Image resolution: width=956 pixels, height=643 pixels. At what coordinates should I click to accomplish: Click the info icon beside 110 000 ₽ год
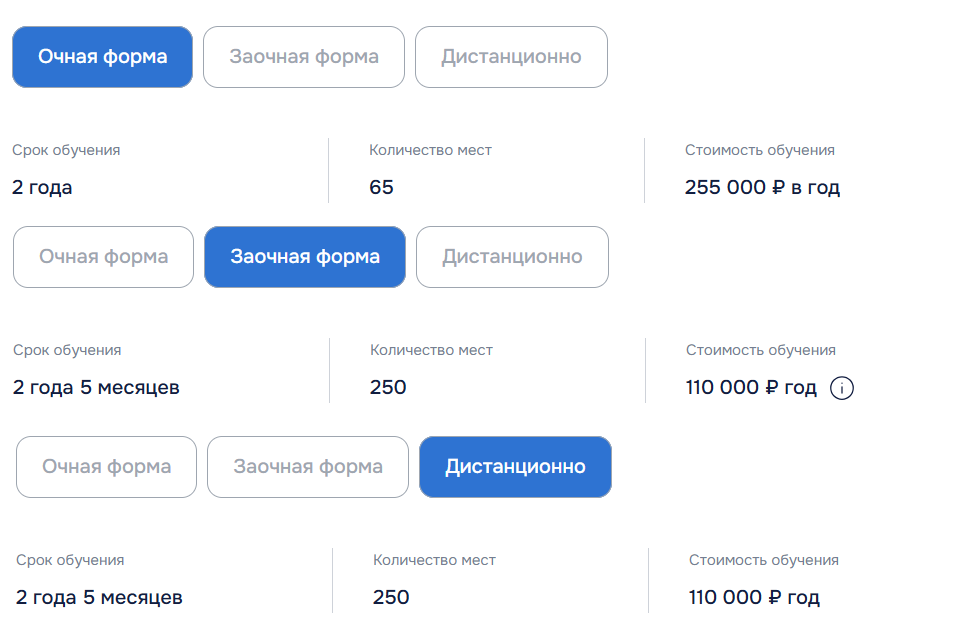point(841,388)
